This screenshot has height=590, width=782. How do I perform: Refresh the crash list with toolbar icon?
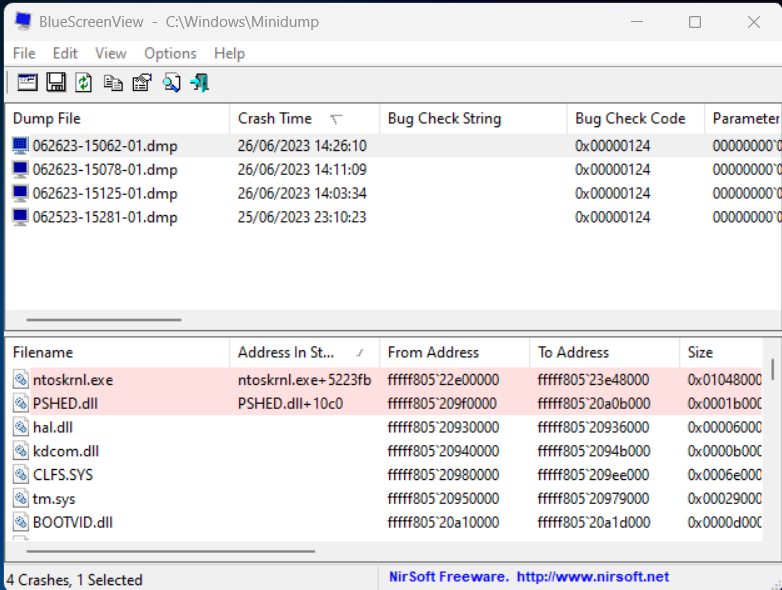point(84,82)
